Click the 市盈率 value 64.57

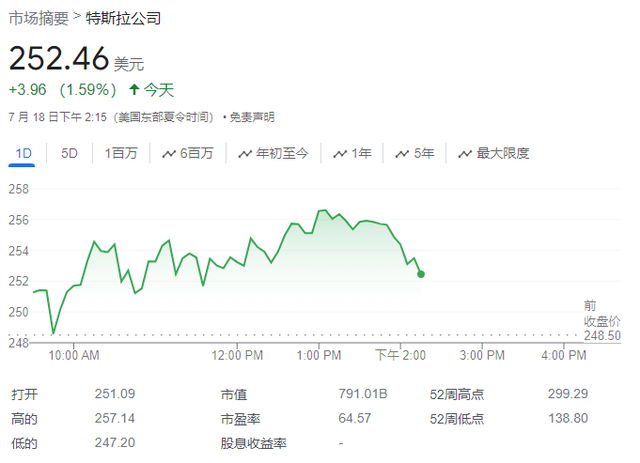pos(355,418)
